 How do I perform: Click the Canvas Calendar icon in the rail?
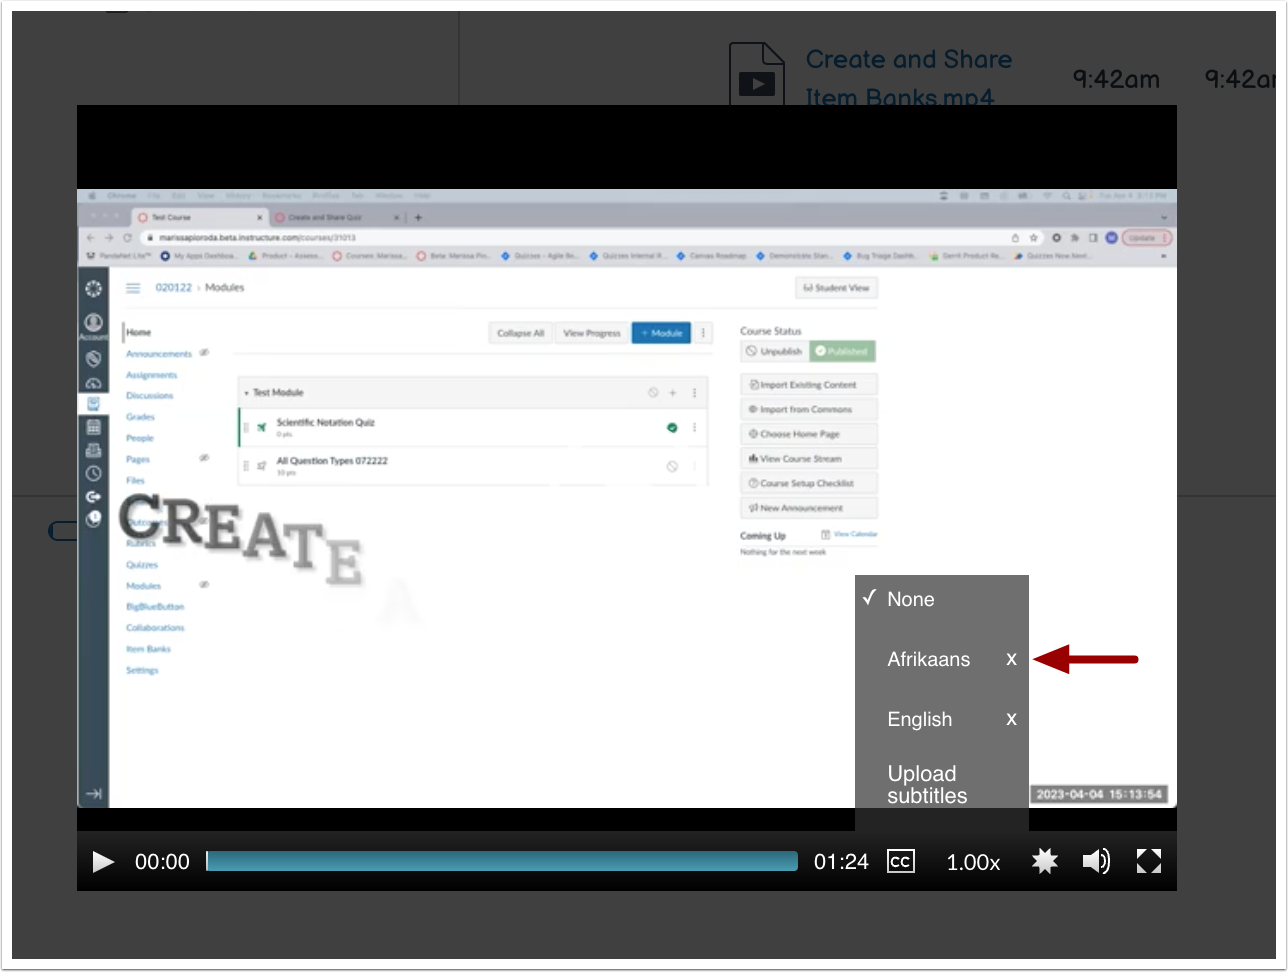pos(93,425)
